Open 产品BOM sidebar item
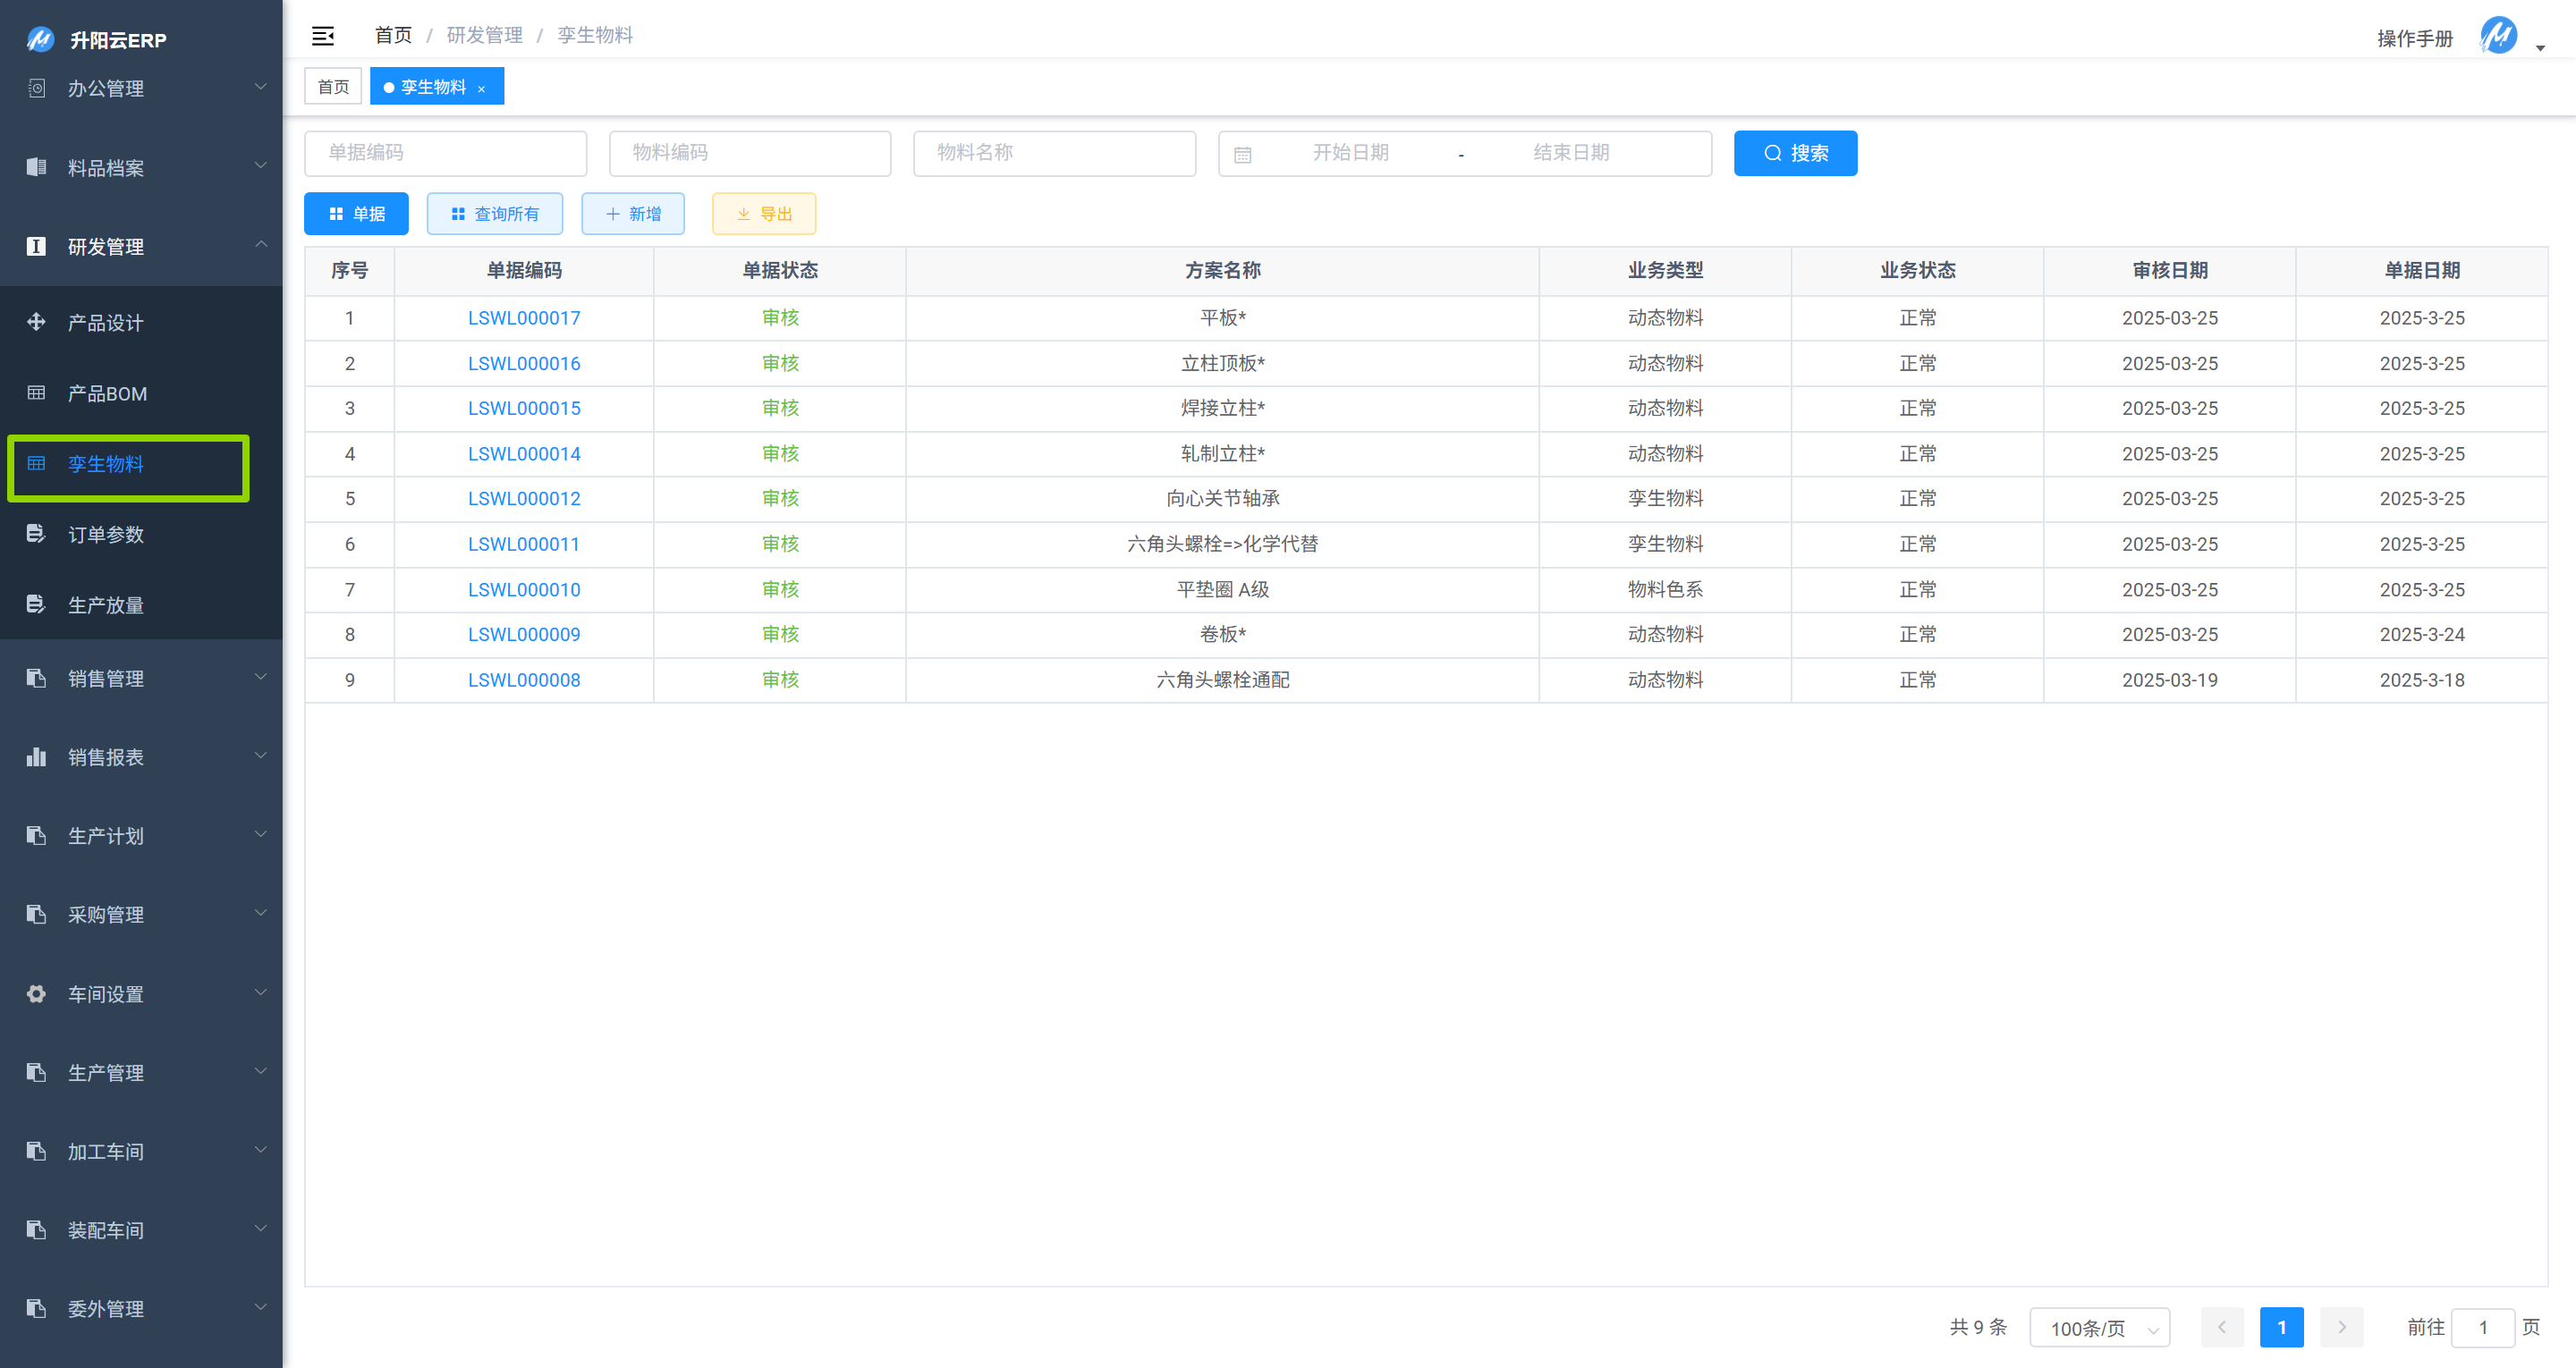The image size is (2576, 1368). click(x=107, y=394)
